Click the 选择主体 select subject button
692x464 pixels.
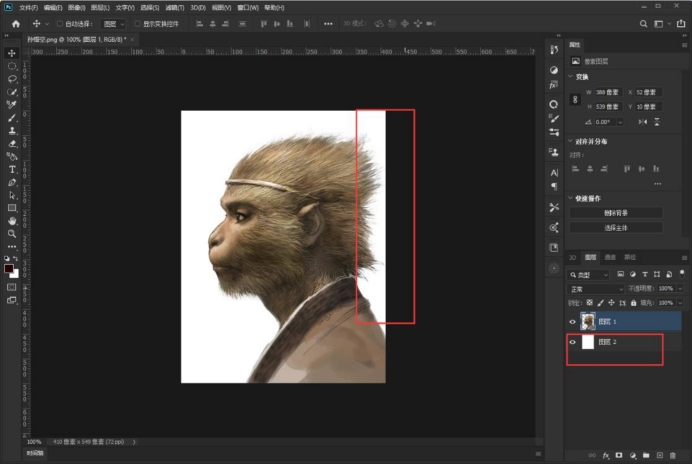point(616,228)
